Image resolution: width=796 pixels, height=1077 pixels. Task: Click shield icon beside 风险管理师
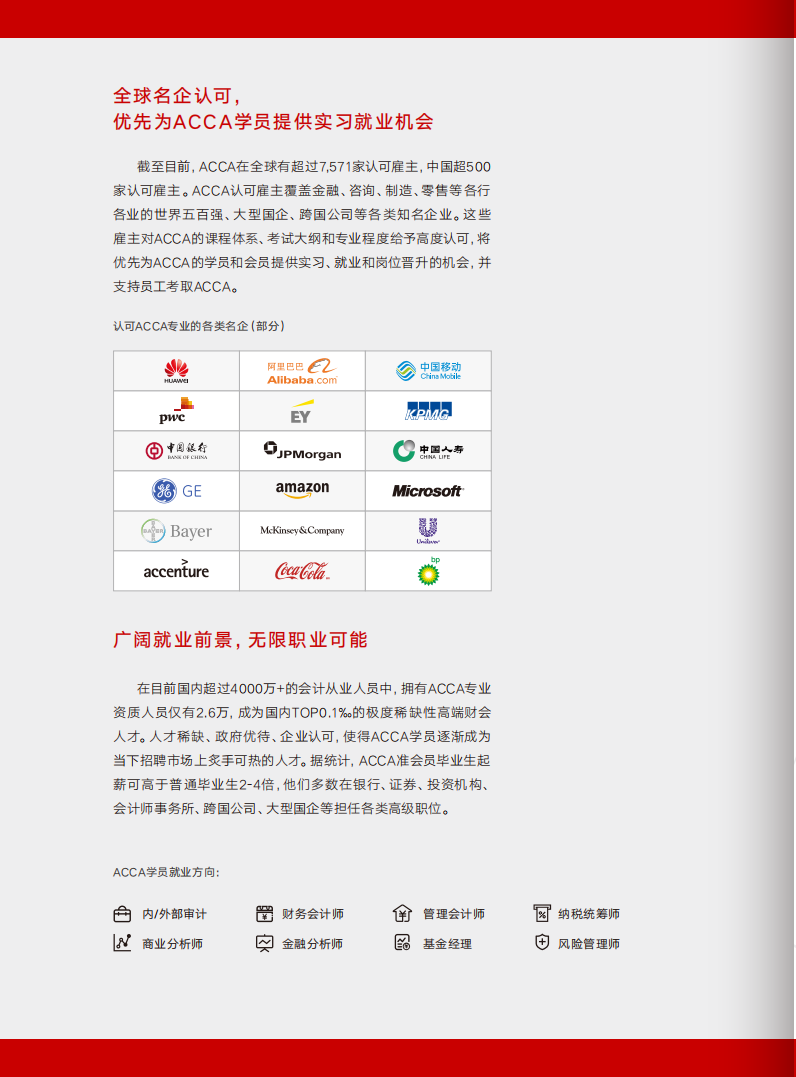tap(542, 942)
